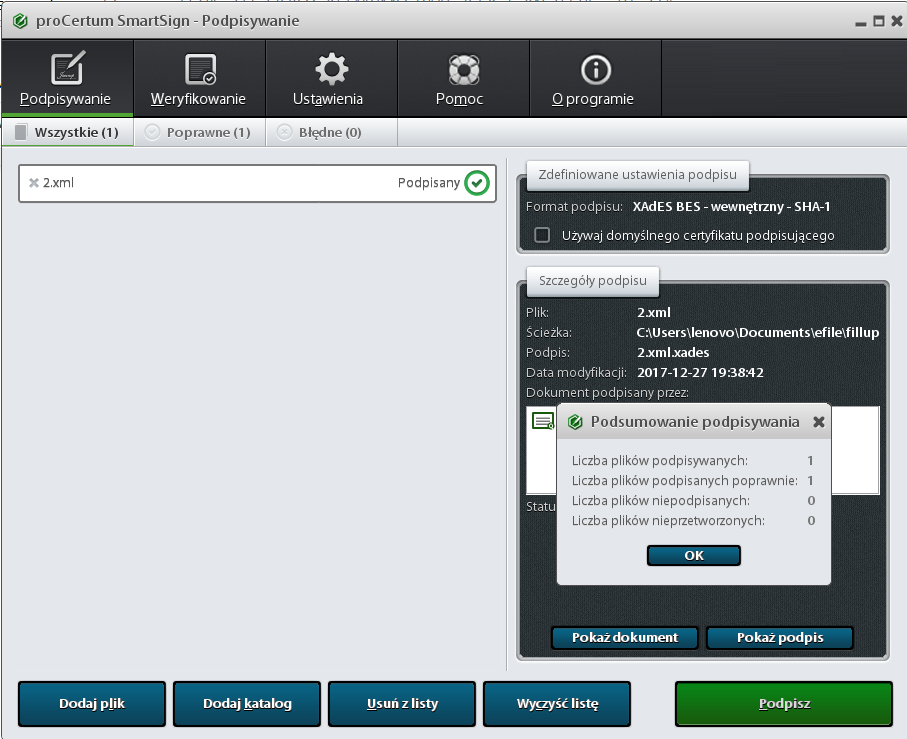Click the proCertum logo in title bar
Screen dimensions: 907x739
[x=20, y=21]
